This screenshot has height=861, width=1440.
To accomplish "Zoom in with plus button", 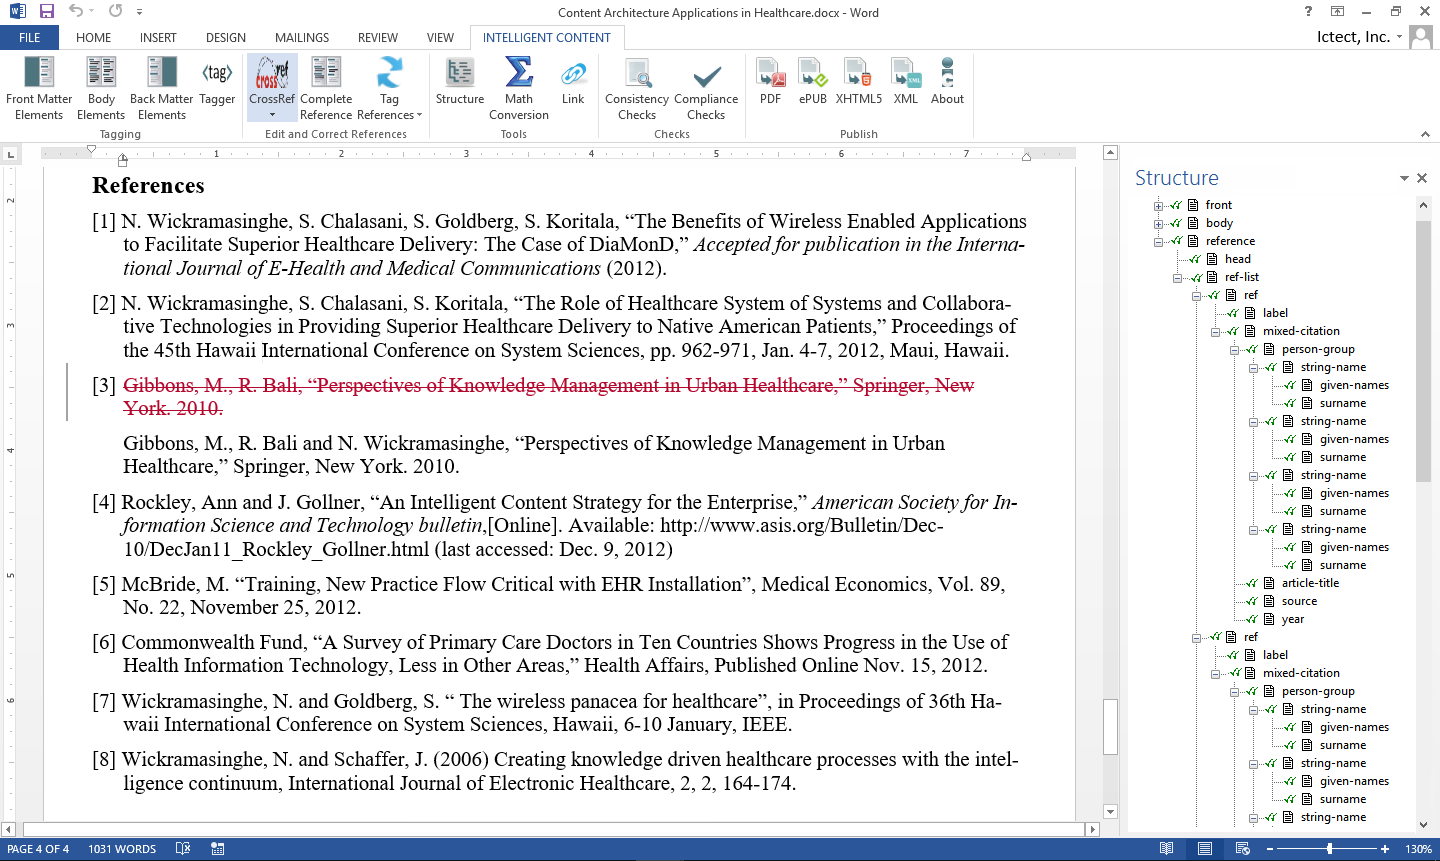I will click(1385, 849).
